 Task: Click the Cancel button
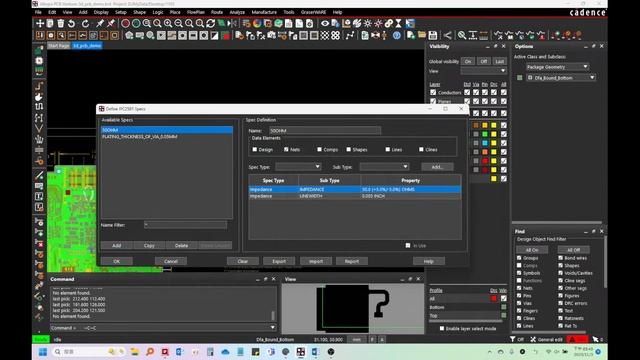click(x=171, y=261)
